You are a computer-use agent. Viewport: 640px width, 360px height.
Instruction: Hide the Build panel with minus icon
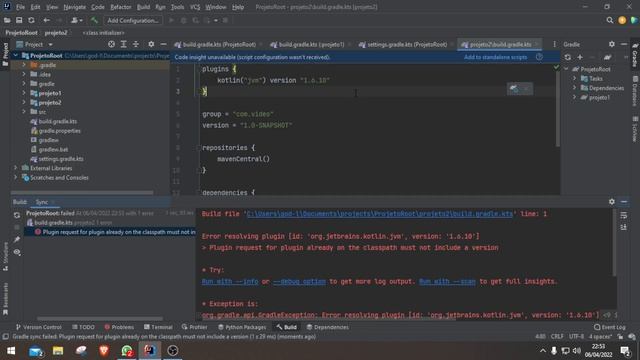[x=624, y=202]
